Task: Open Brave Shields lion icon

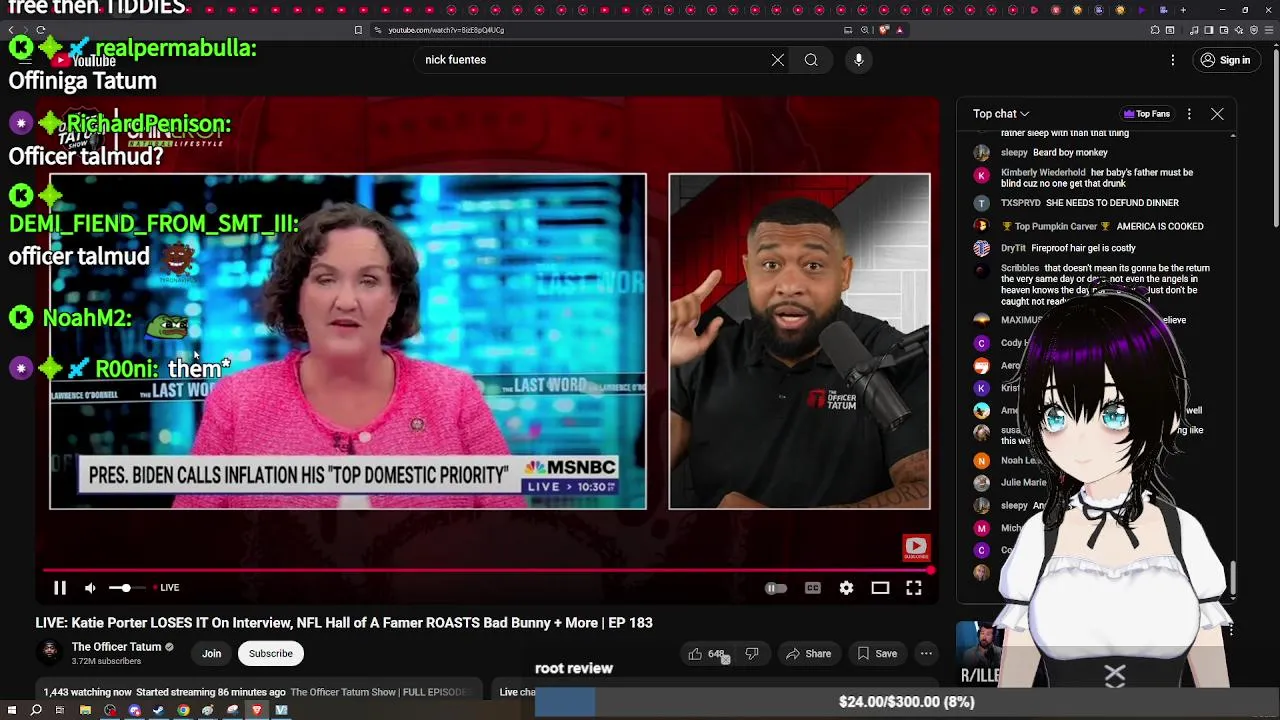Action: (884, 30)
